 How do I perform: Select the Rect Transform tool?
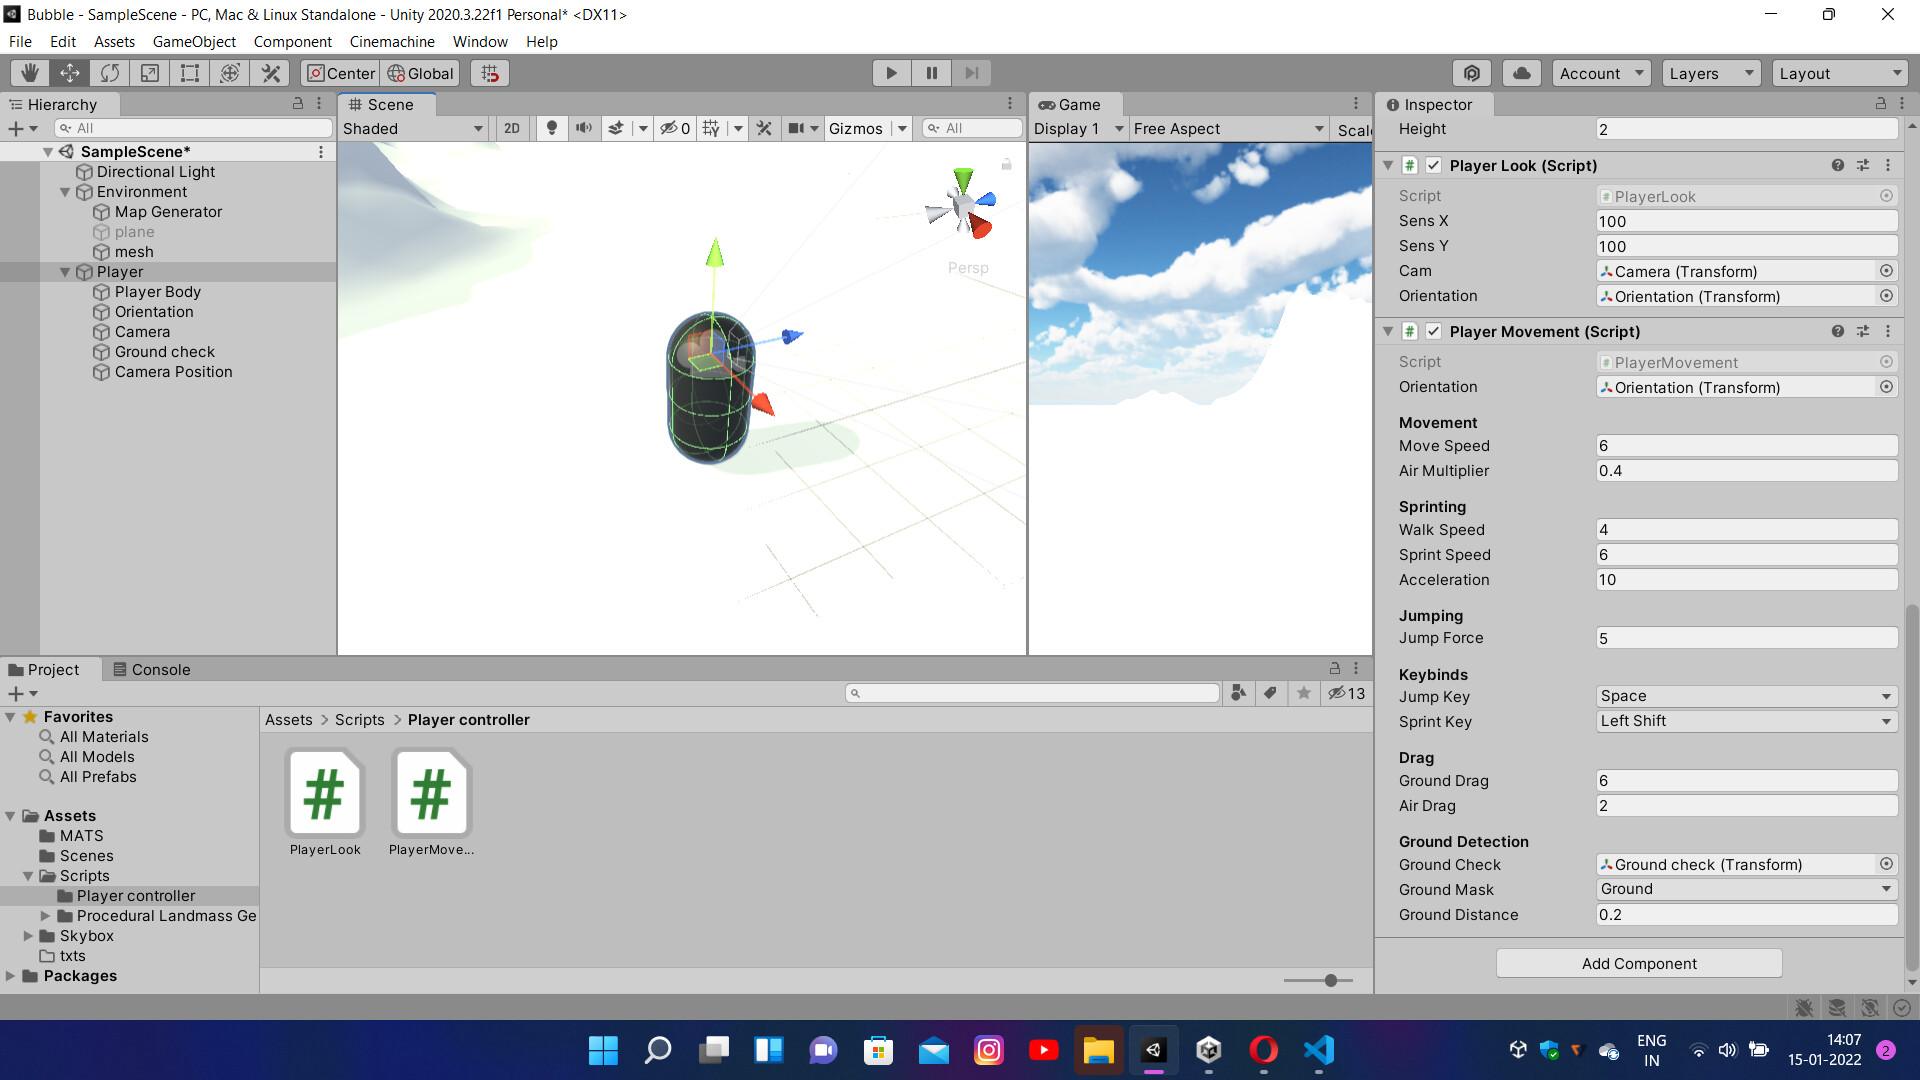(x=189, y=72)
